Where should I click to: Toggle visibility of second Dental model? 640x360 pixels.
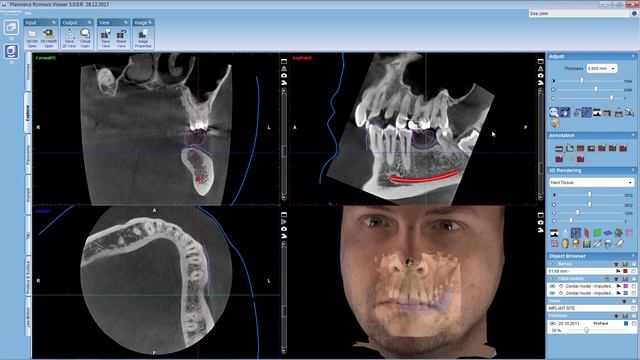553,293
